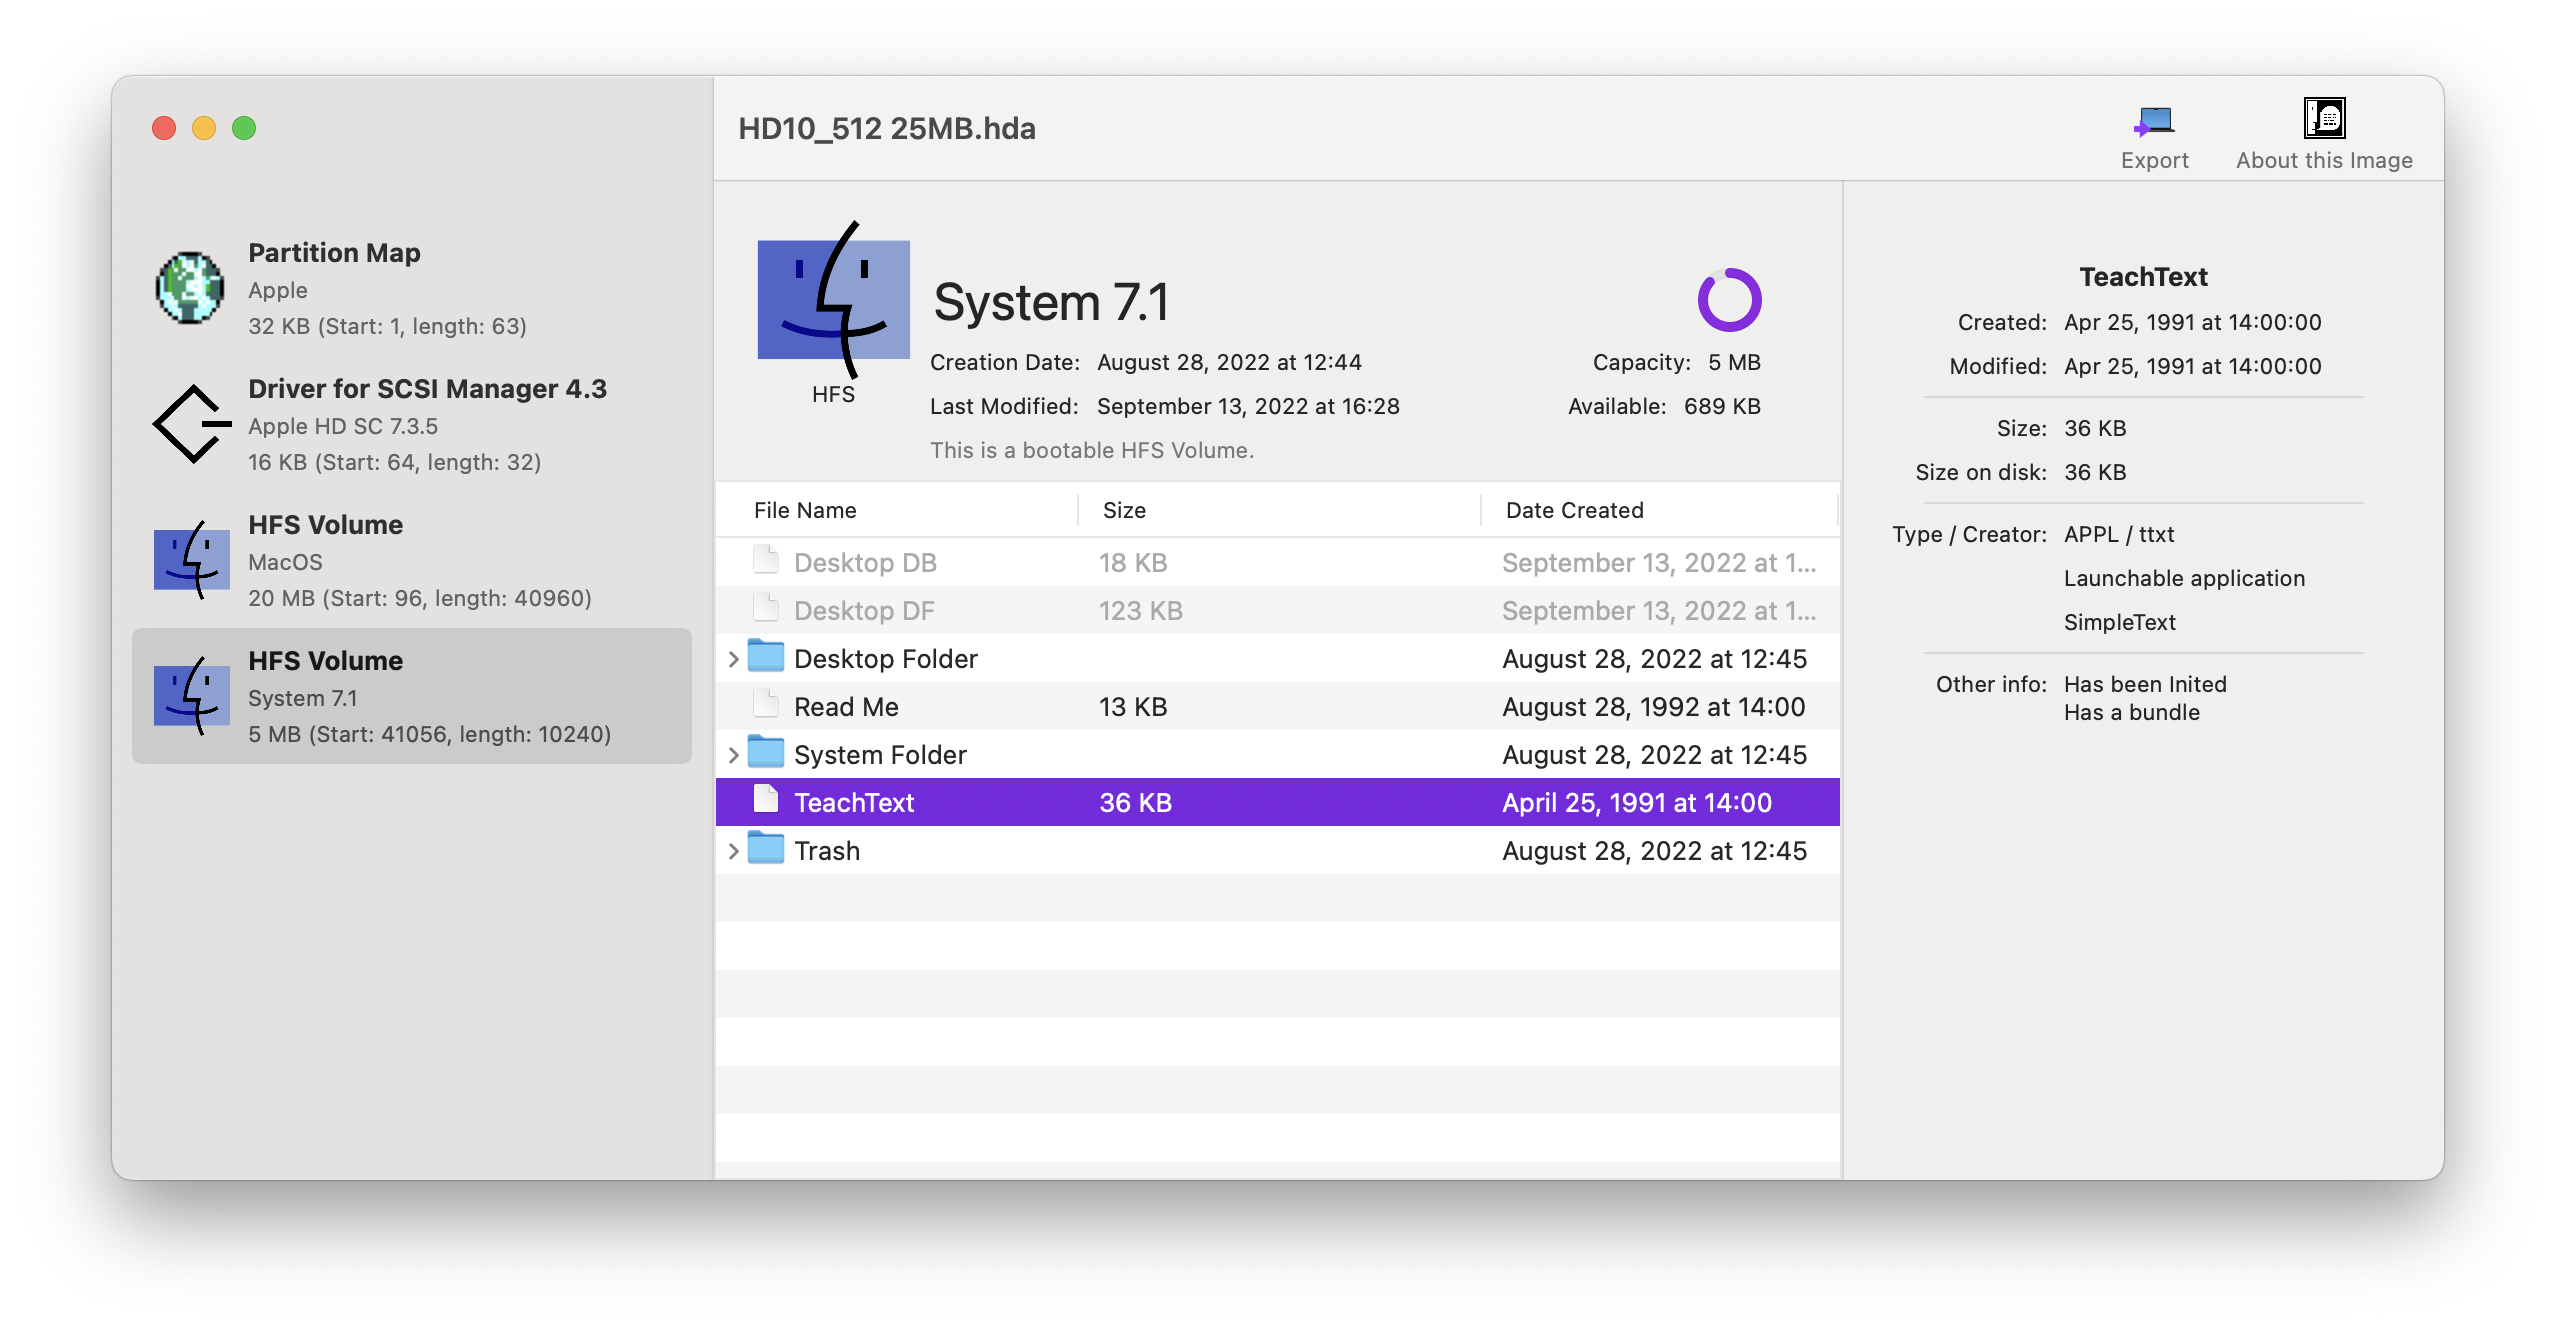Click the Trash folder icon
Viewport: 2556px width, 1328px height.
tap(766, 848)
